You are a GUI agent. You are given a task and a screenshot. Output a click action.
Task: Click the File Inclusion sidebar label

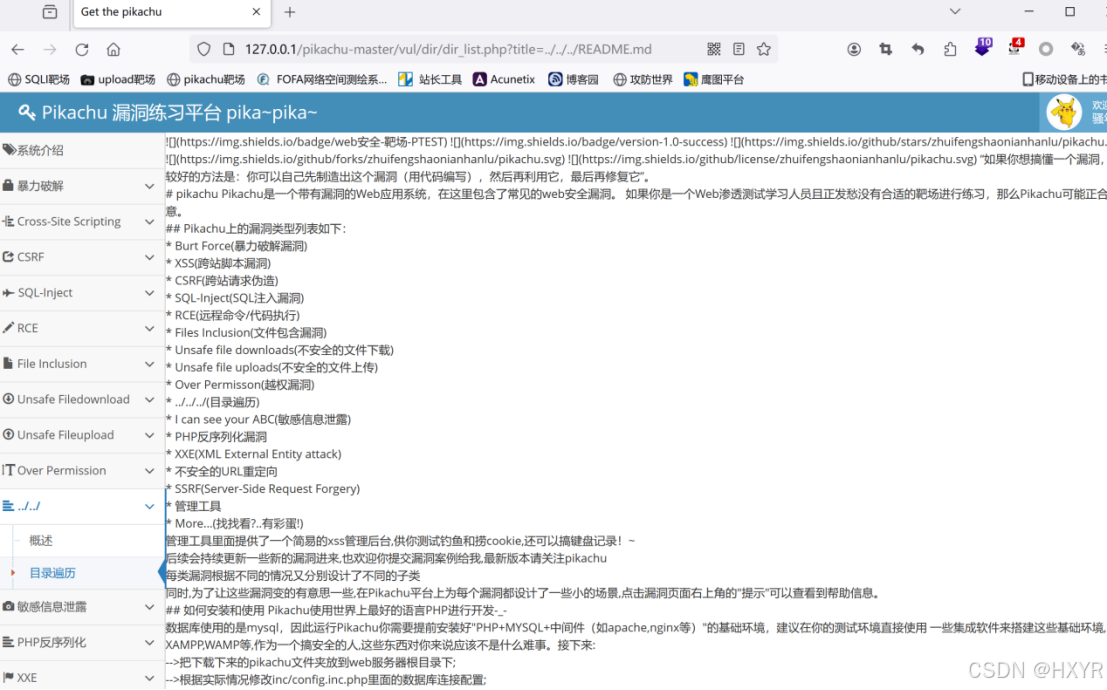(52, 364)
